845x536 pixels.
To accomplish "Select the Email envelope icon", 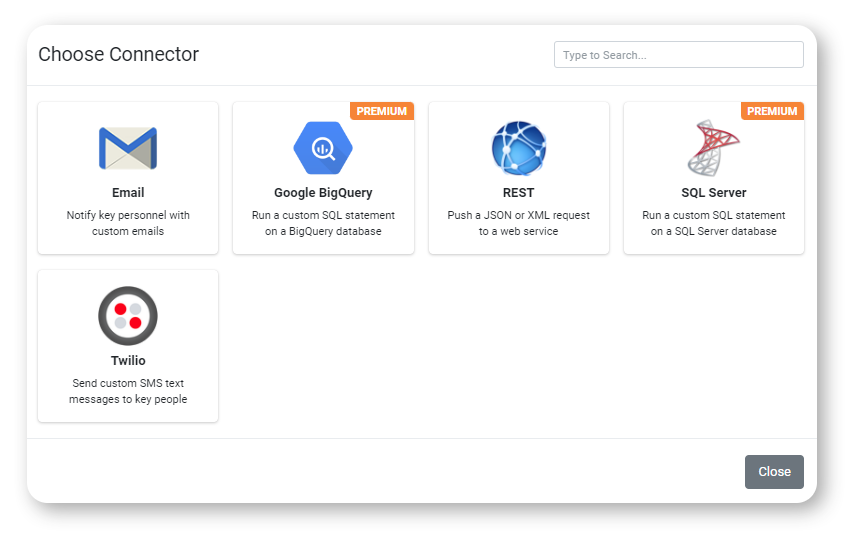I will 128,148.
